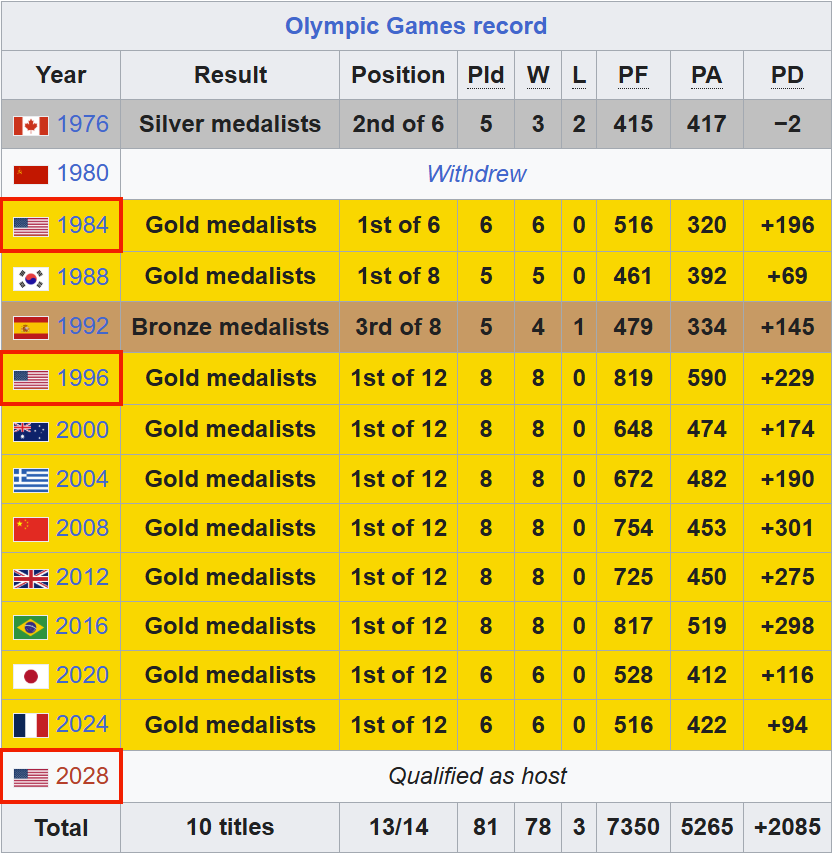Open the 2008 year link
The width and height of the screenshot is (834, 855).
(82, 528)
